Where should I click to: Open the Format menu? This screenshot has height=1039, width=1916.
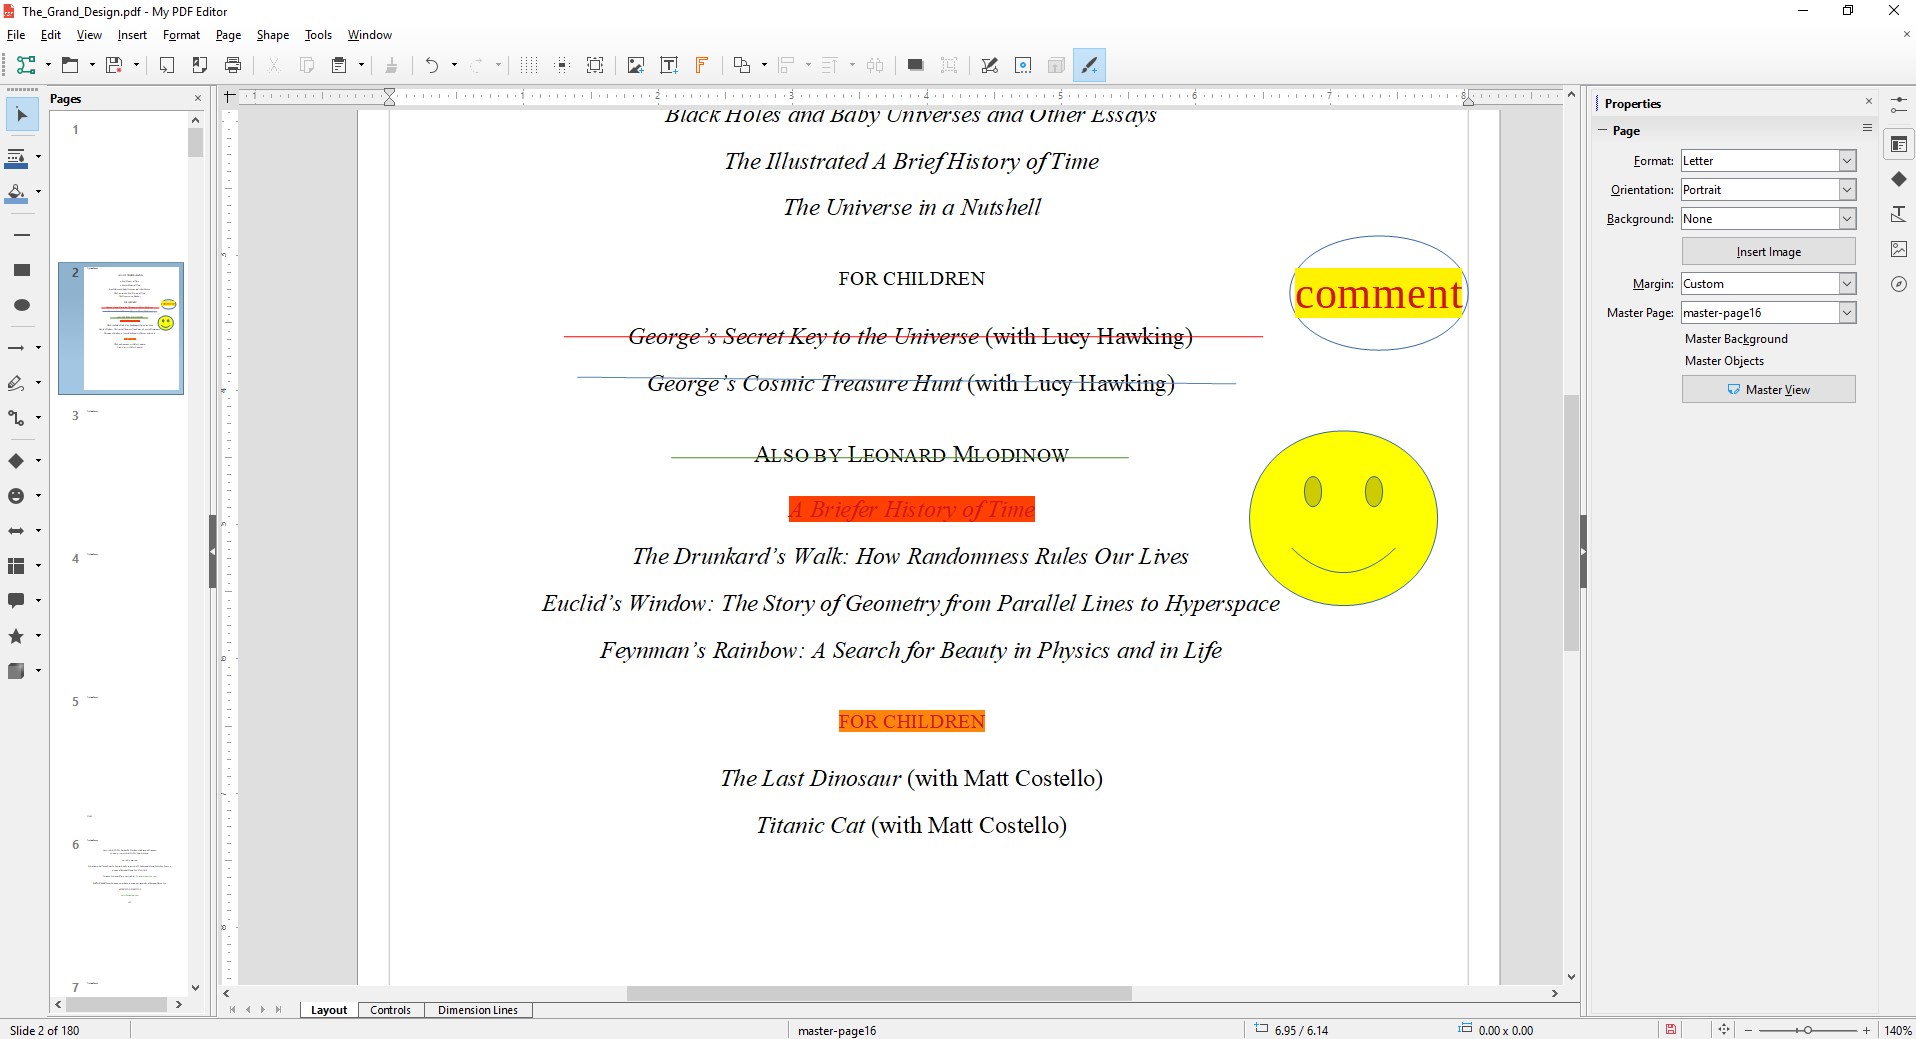coord(181,35)
